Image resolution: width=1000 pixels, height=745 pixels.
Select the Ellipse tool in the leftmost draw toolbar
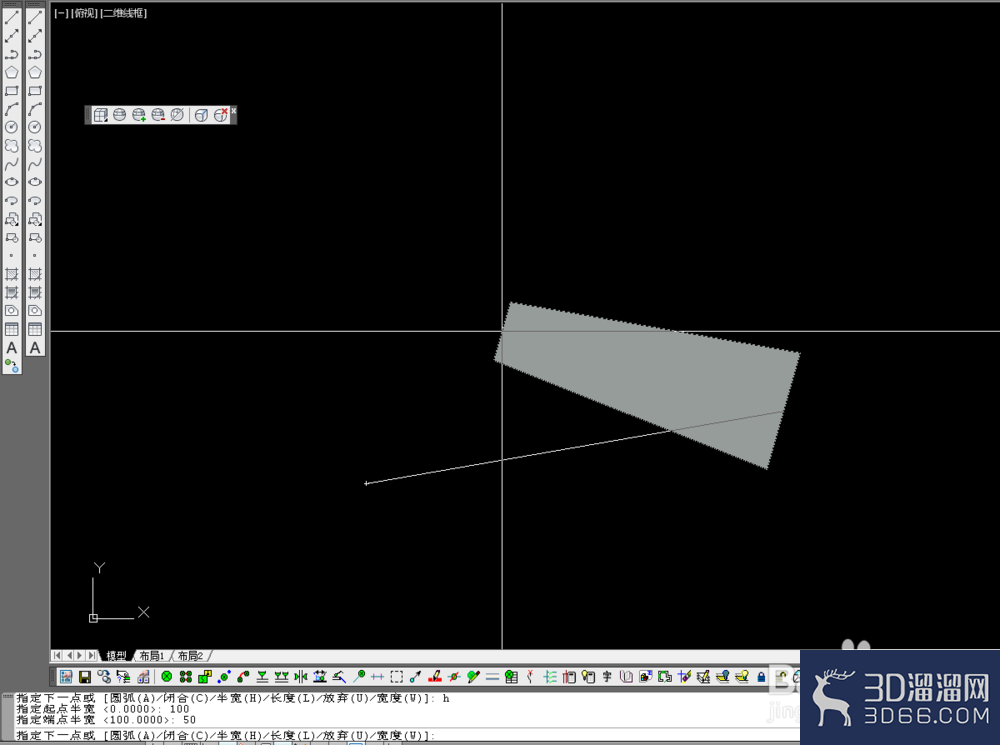click(x=11, y=182)
